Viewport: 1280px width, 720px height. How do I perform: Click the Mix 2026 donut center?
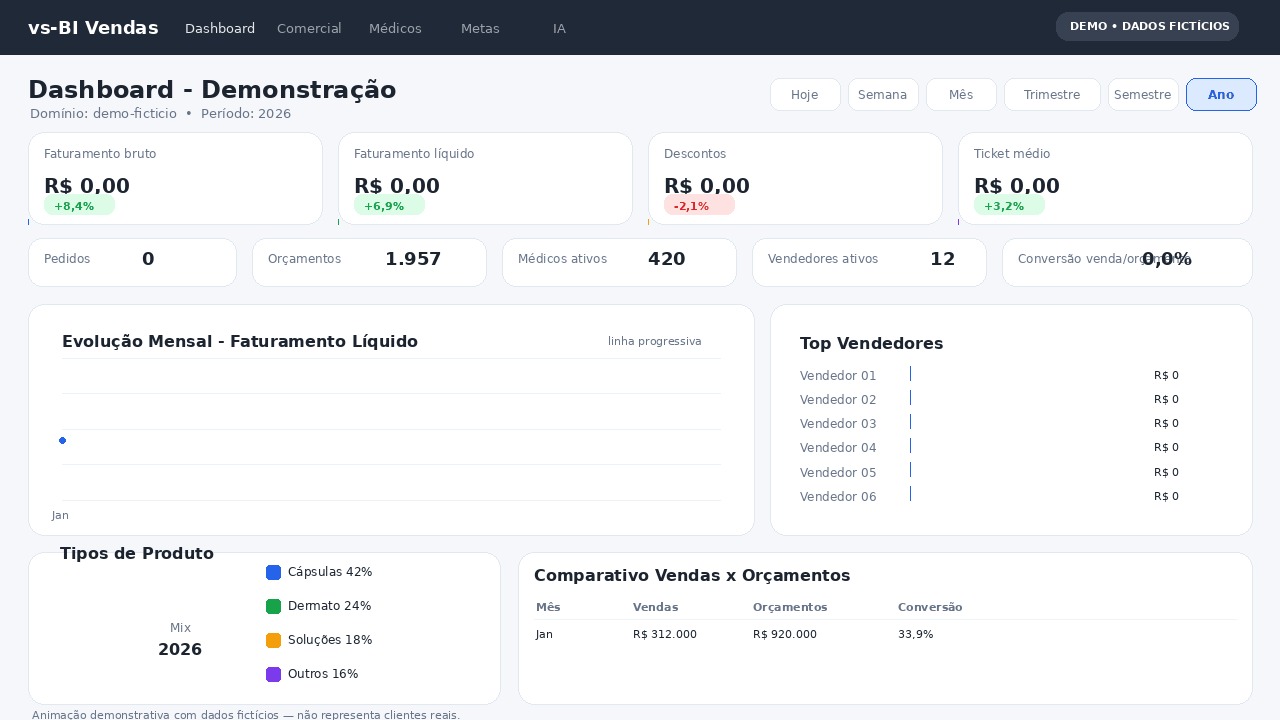coord(180,639)
